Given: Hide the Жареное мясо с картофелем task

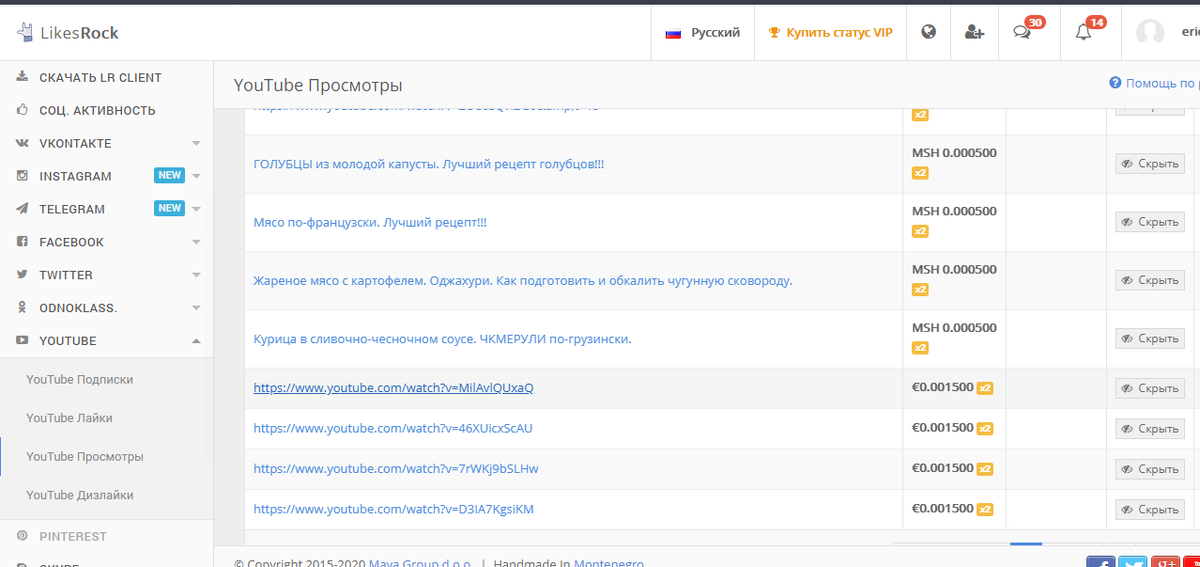Looking at the screenshot, I should [x=1150, y=280].
